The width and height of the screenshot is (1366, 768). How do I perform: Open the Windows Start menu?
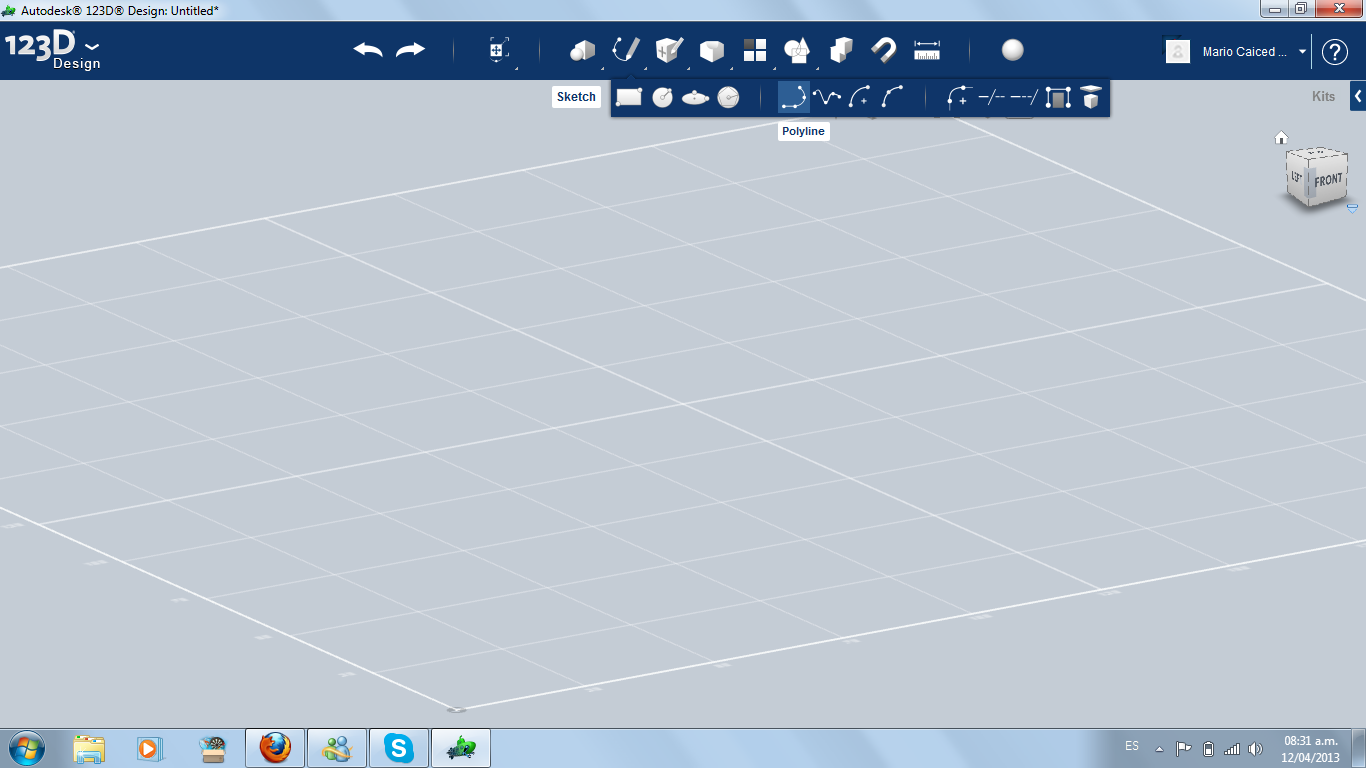coord(25,748)
